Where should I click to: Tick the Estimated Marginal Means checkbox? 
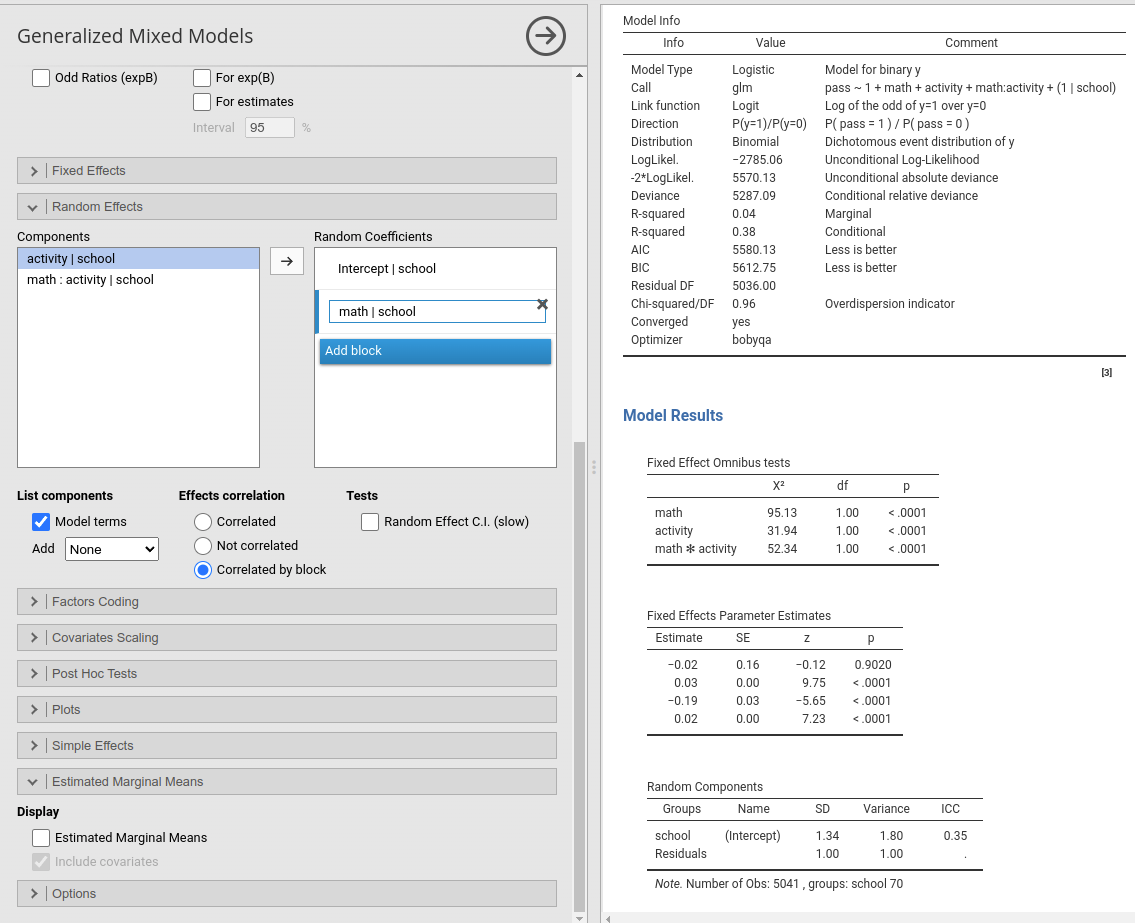[x=41, y=838]
